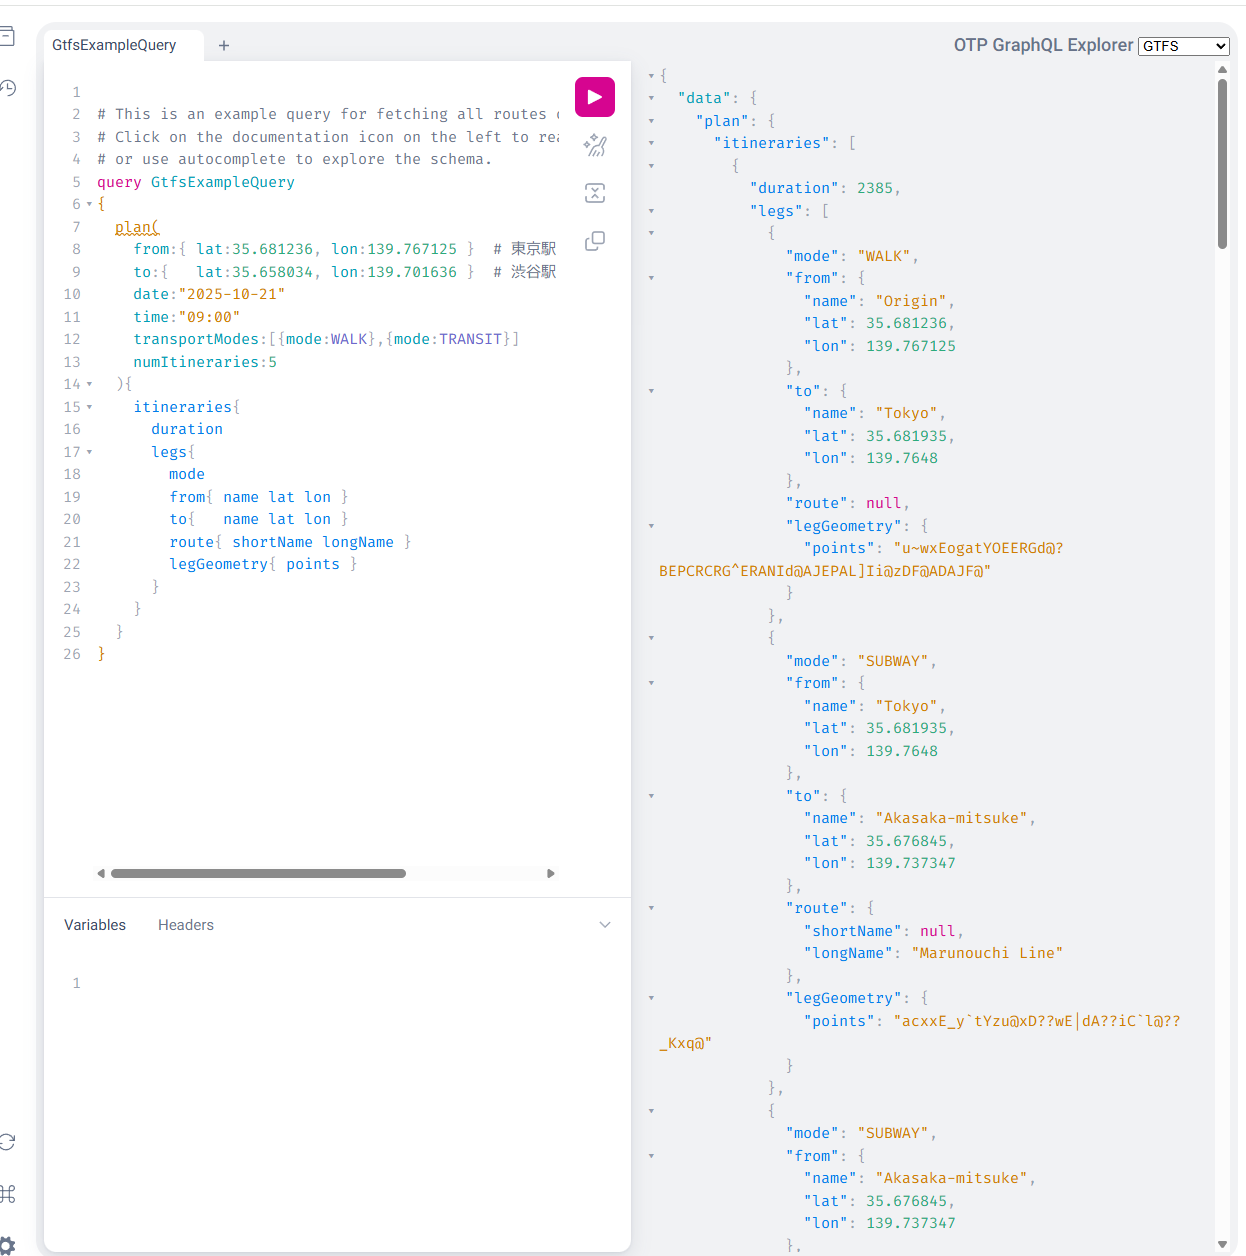Click the date value "2025-10-21"
The image size is (1246, 1256).
coord(232,294)
